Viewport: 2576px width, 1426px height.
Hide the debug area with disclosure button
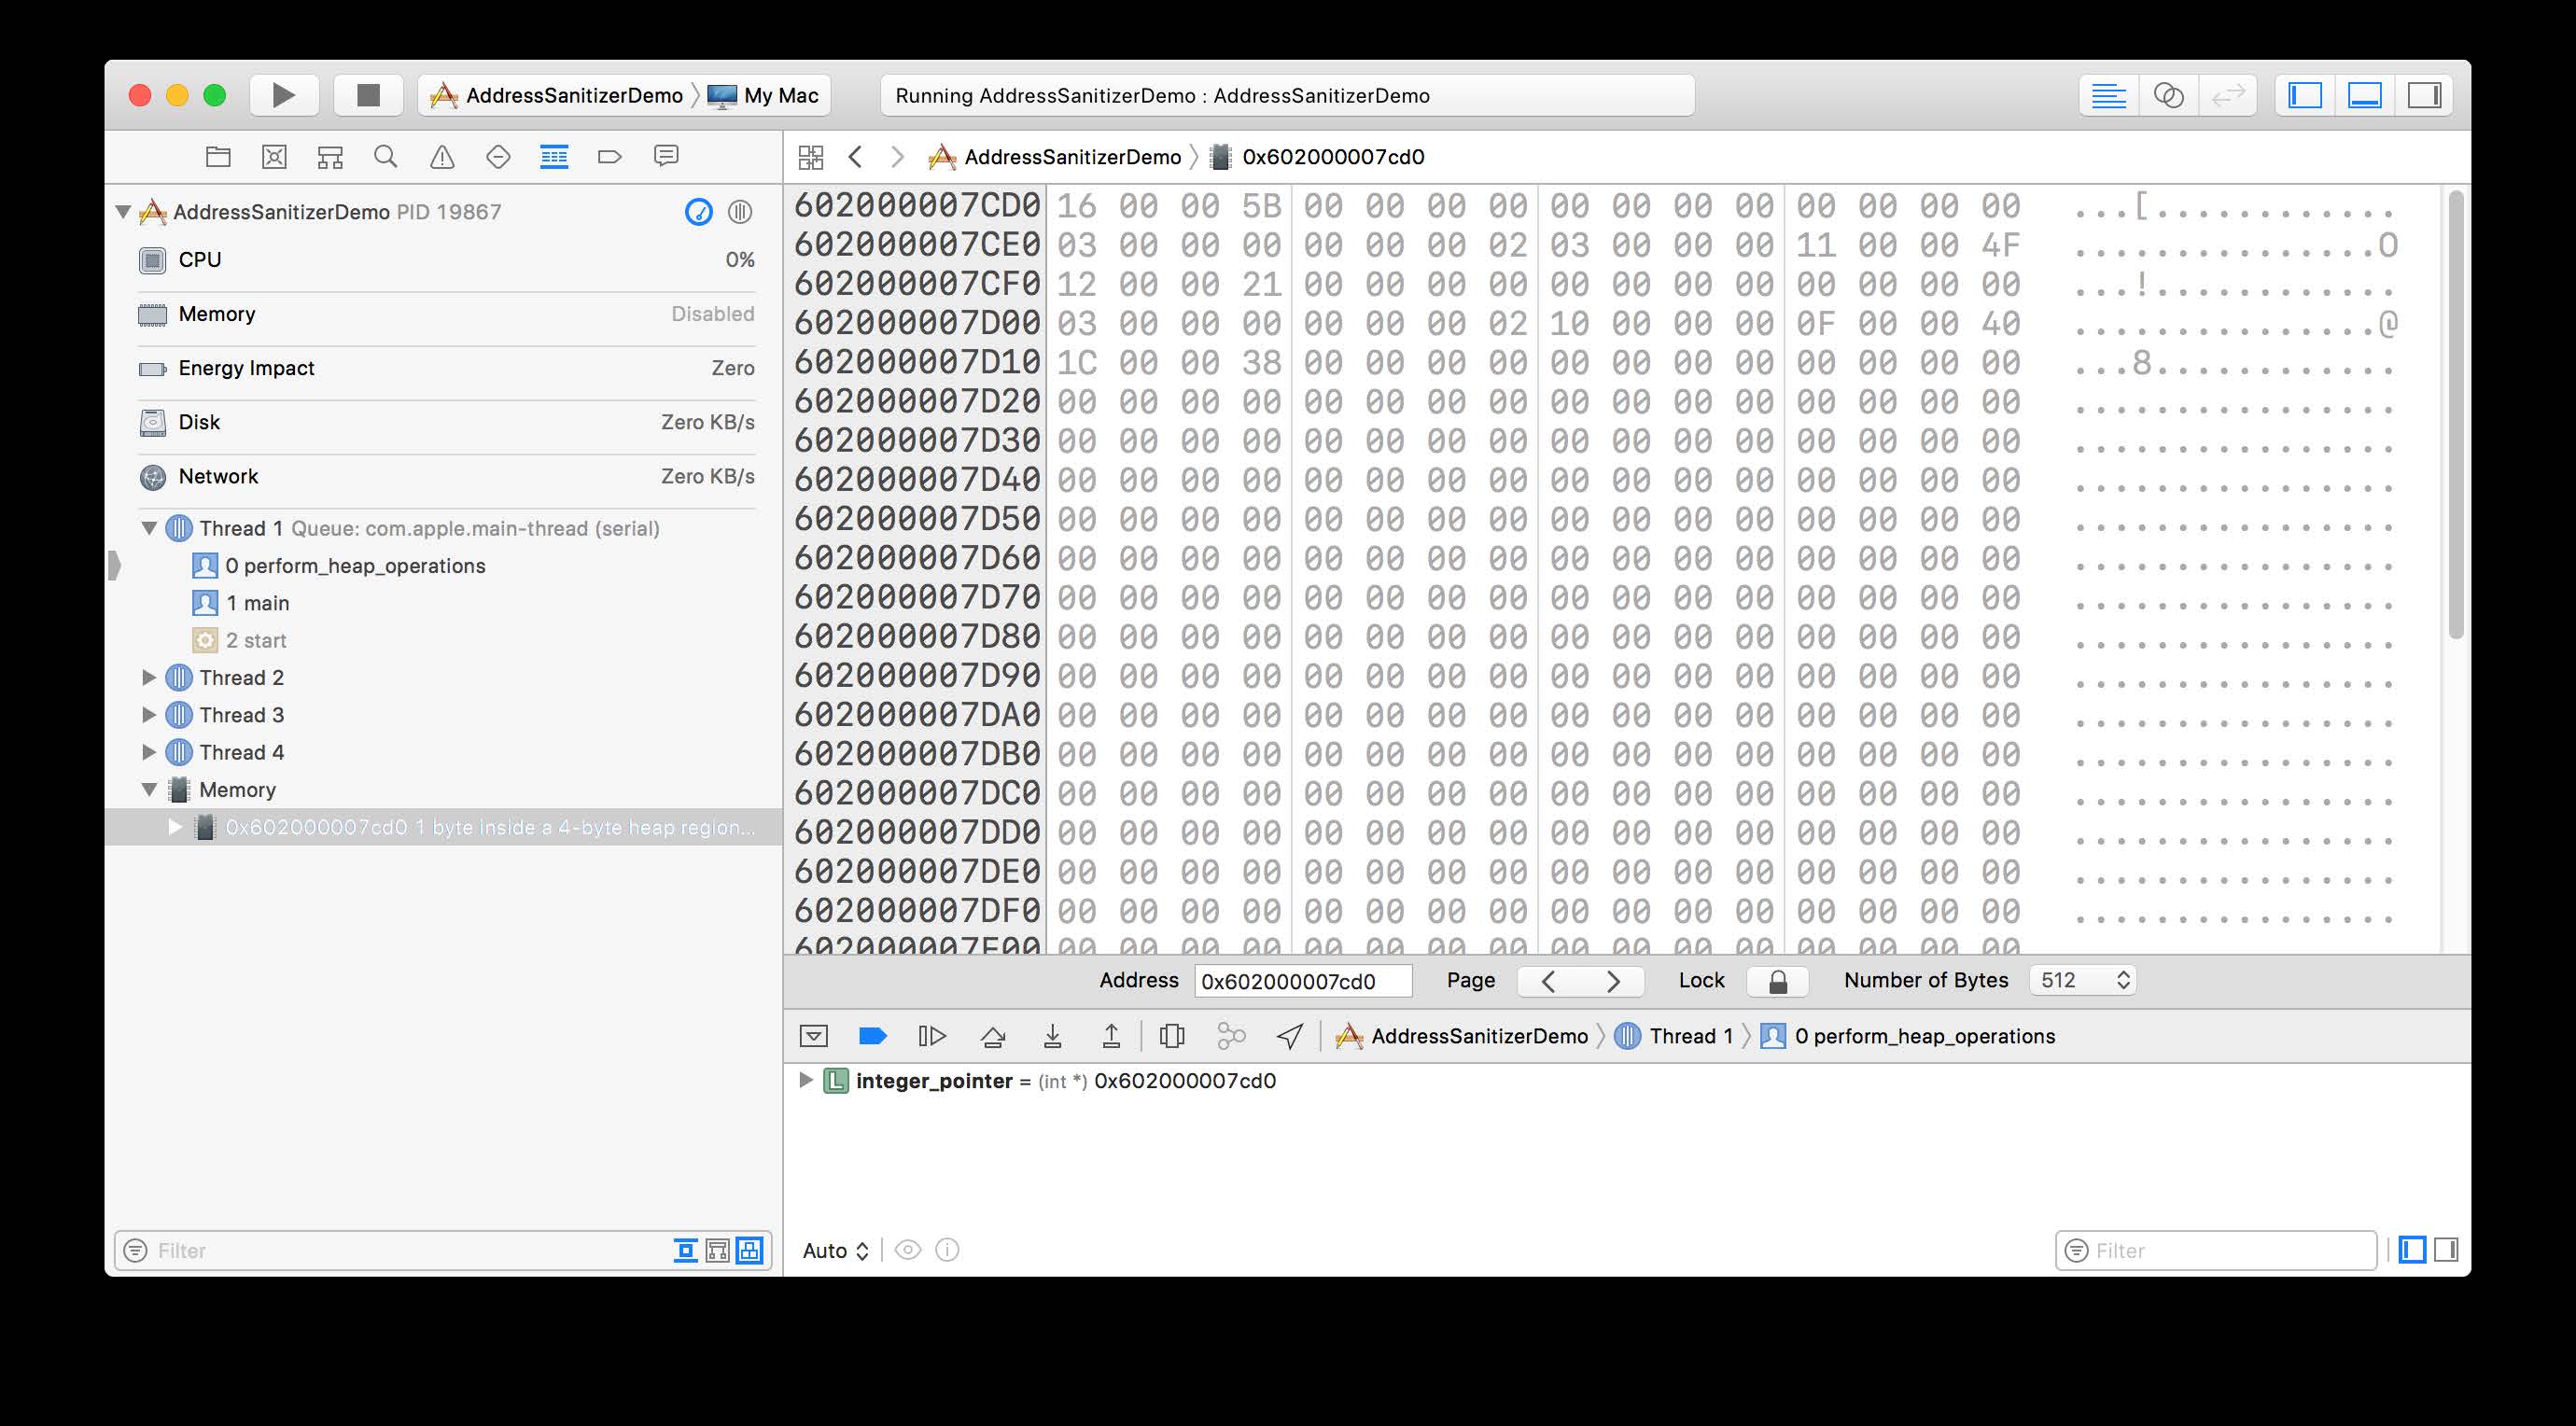[x=814, y=1036]
